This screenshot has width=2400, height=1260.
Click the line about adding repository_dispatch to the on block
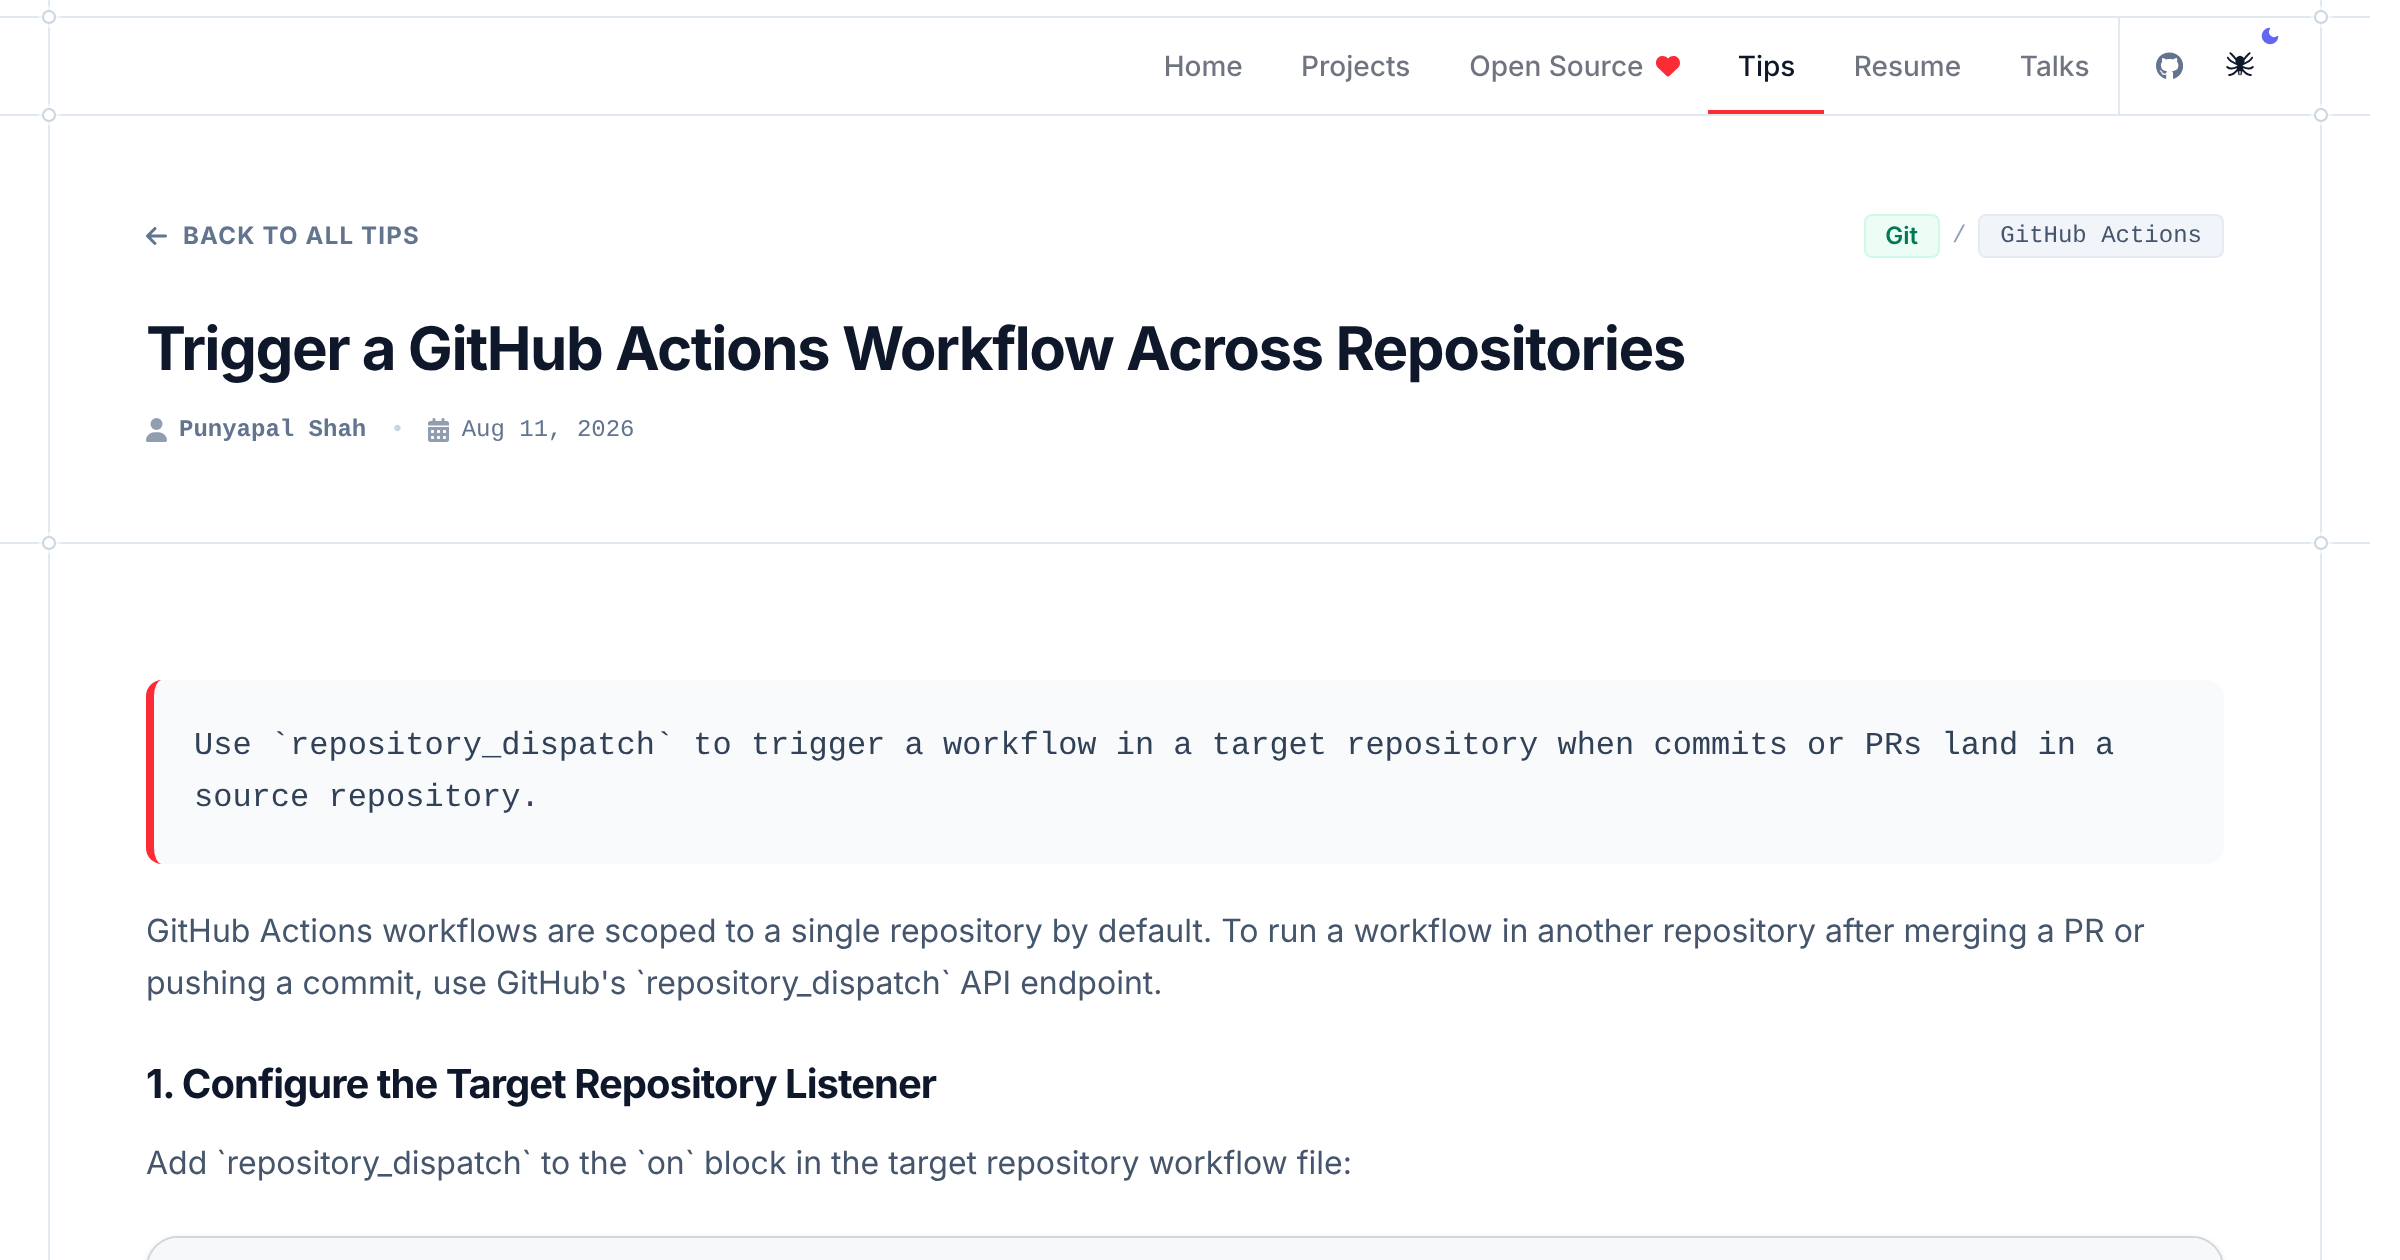click(x=749, y=1163)
